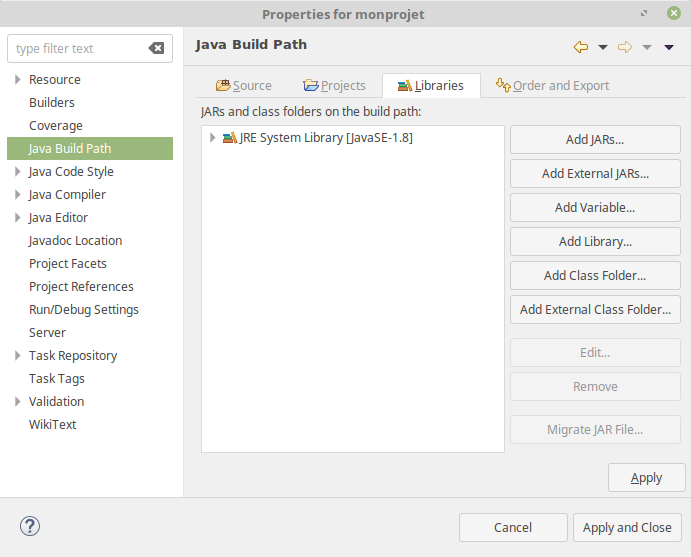Click Apply and Close button

(627, 527)
